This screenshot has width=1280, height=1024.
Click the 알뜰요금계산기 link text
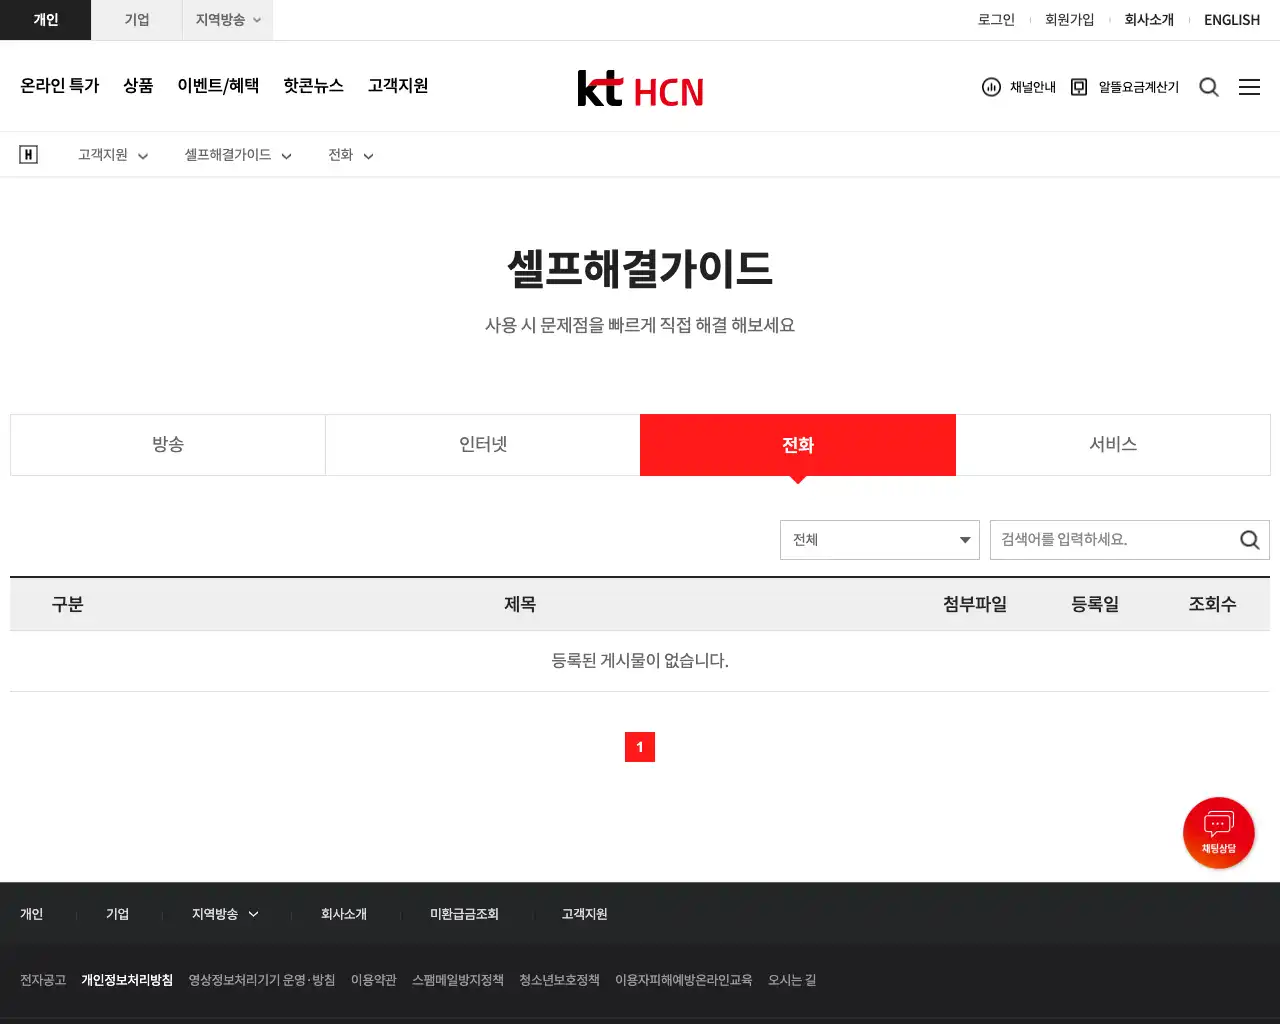(1139, 87)
